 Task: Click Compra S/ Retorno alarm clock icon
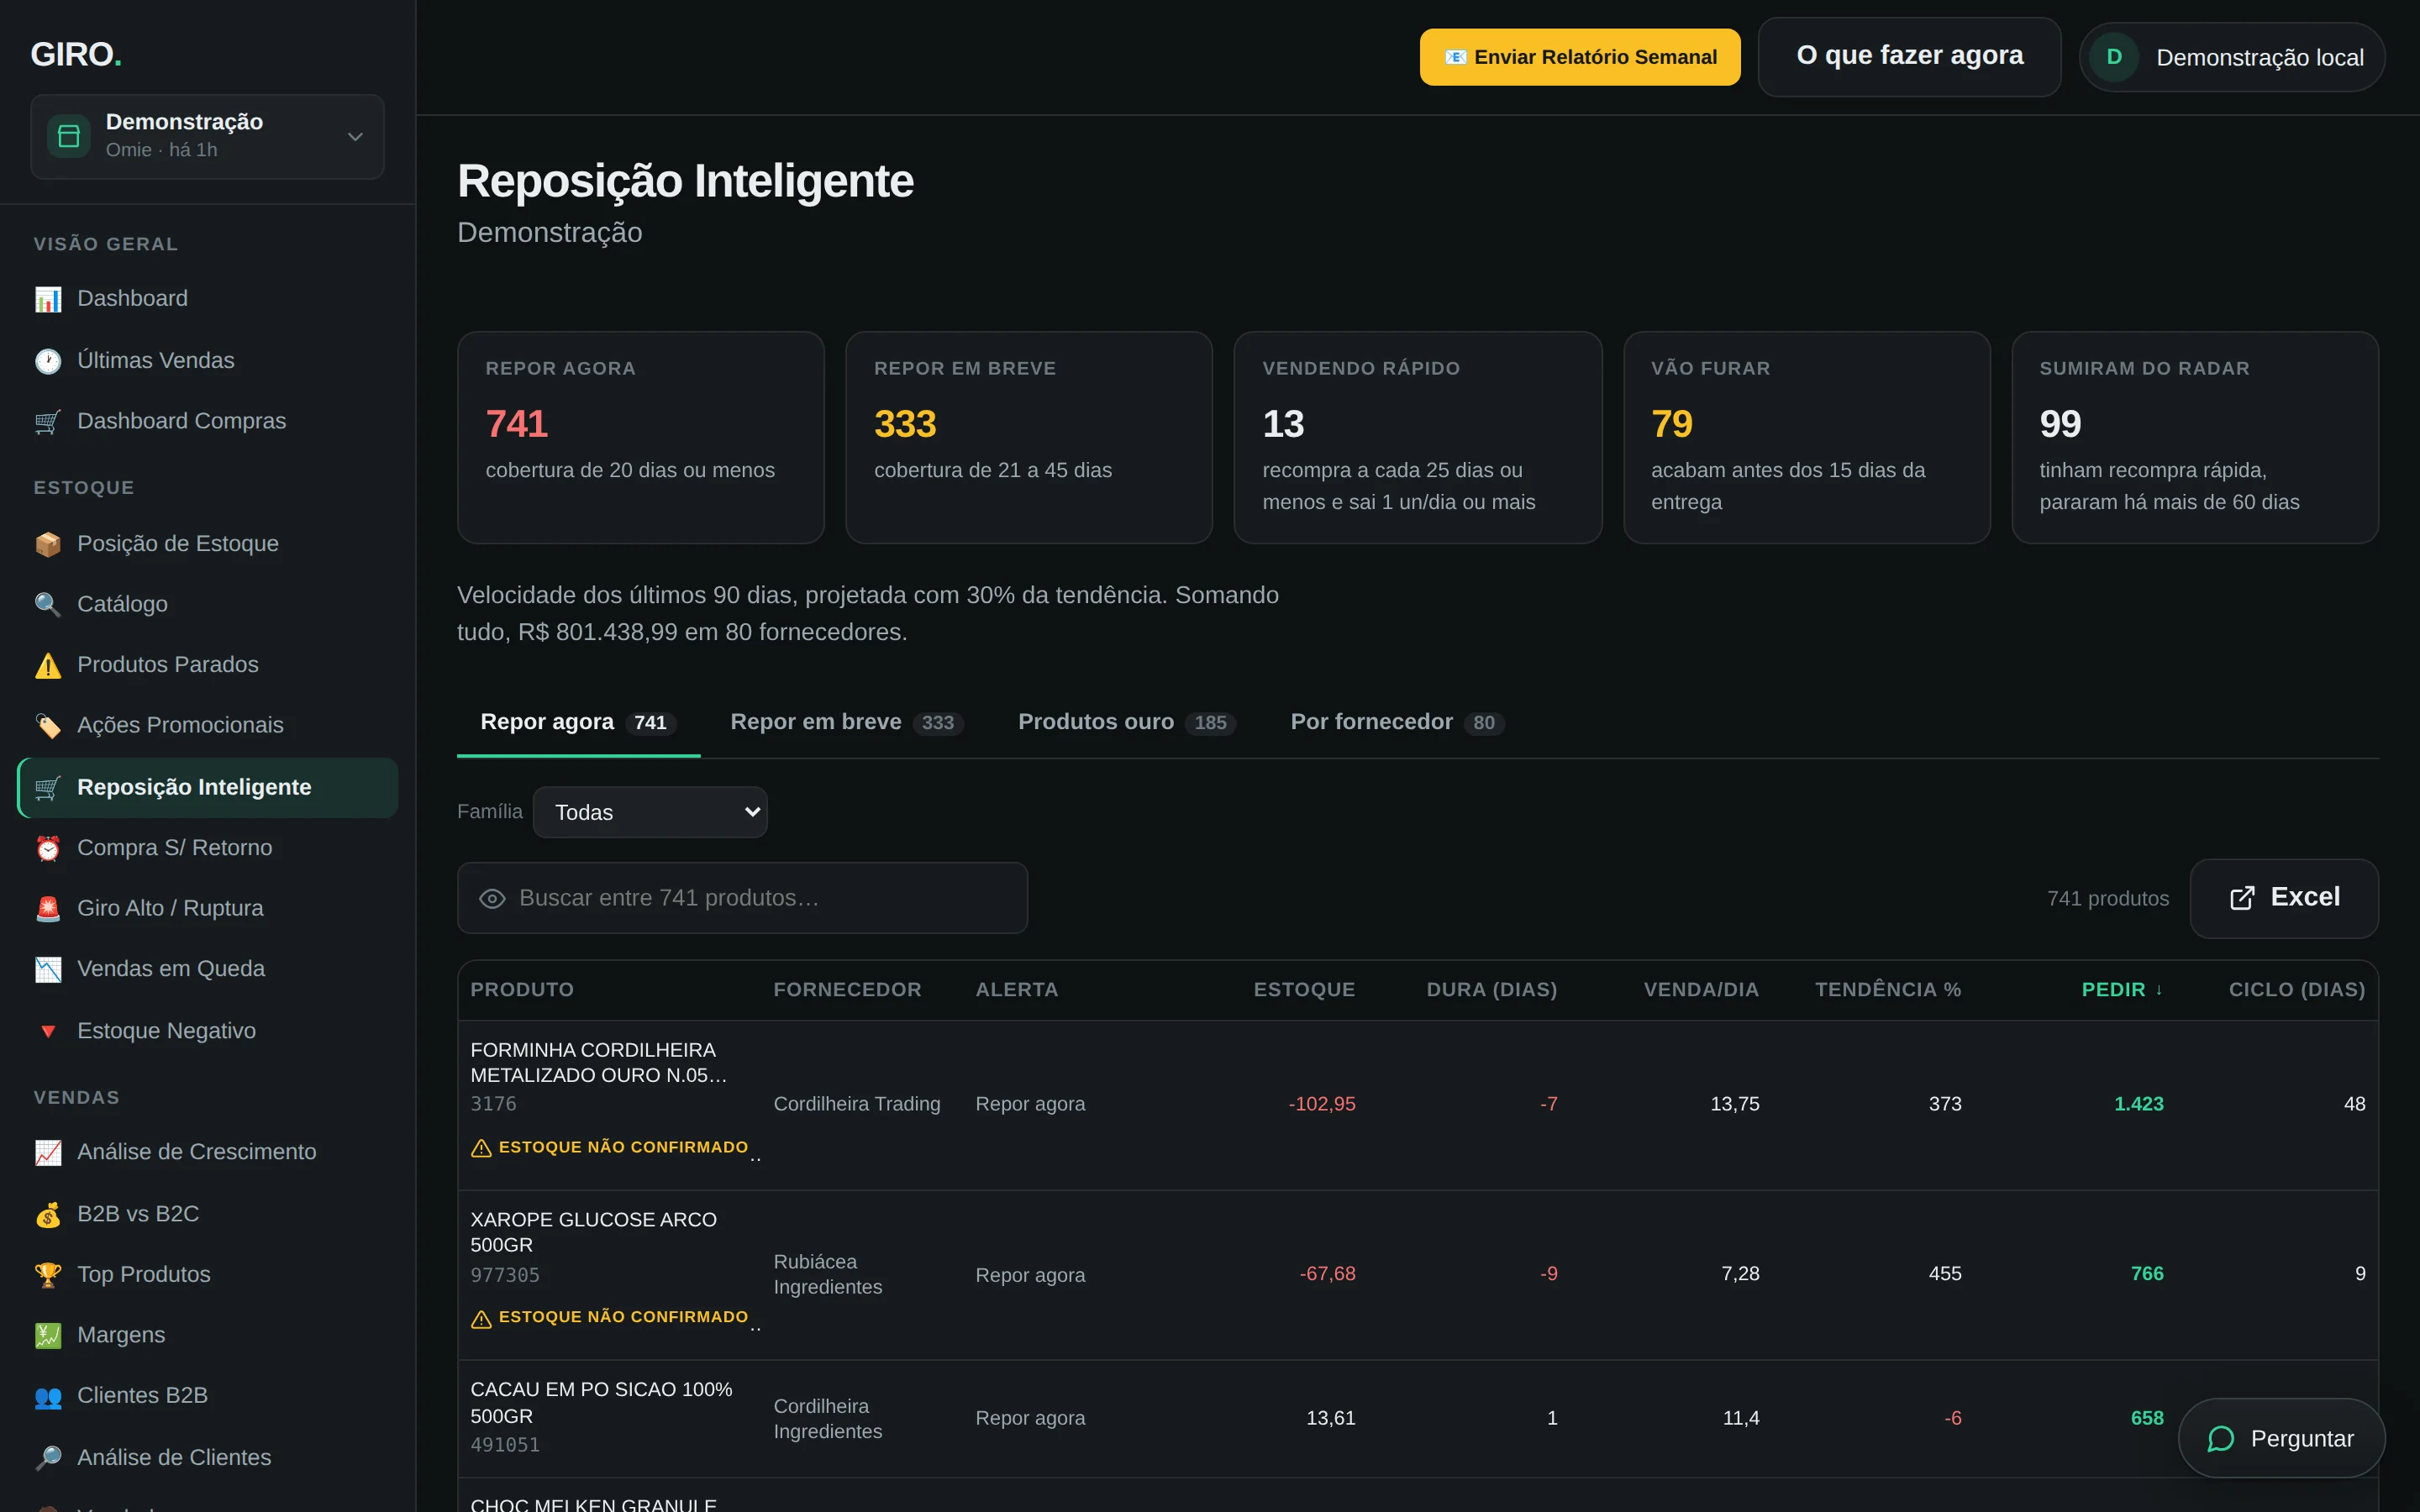(48, 848)
